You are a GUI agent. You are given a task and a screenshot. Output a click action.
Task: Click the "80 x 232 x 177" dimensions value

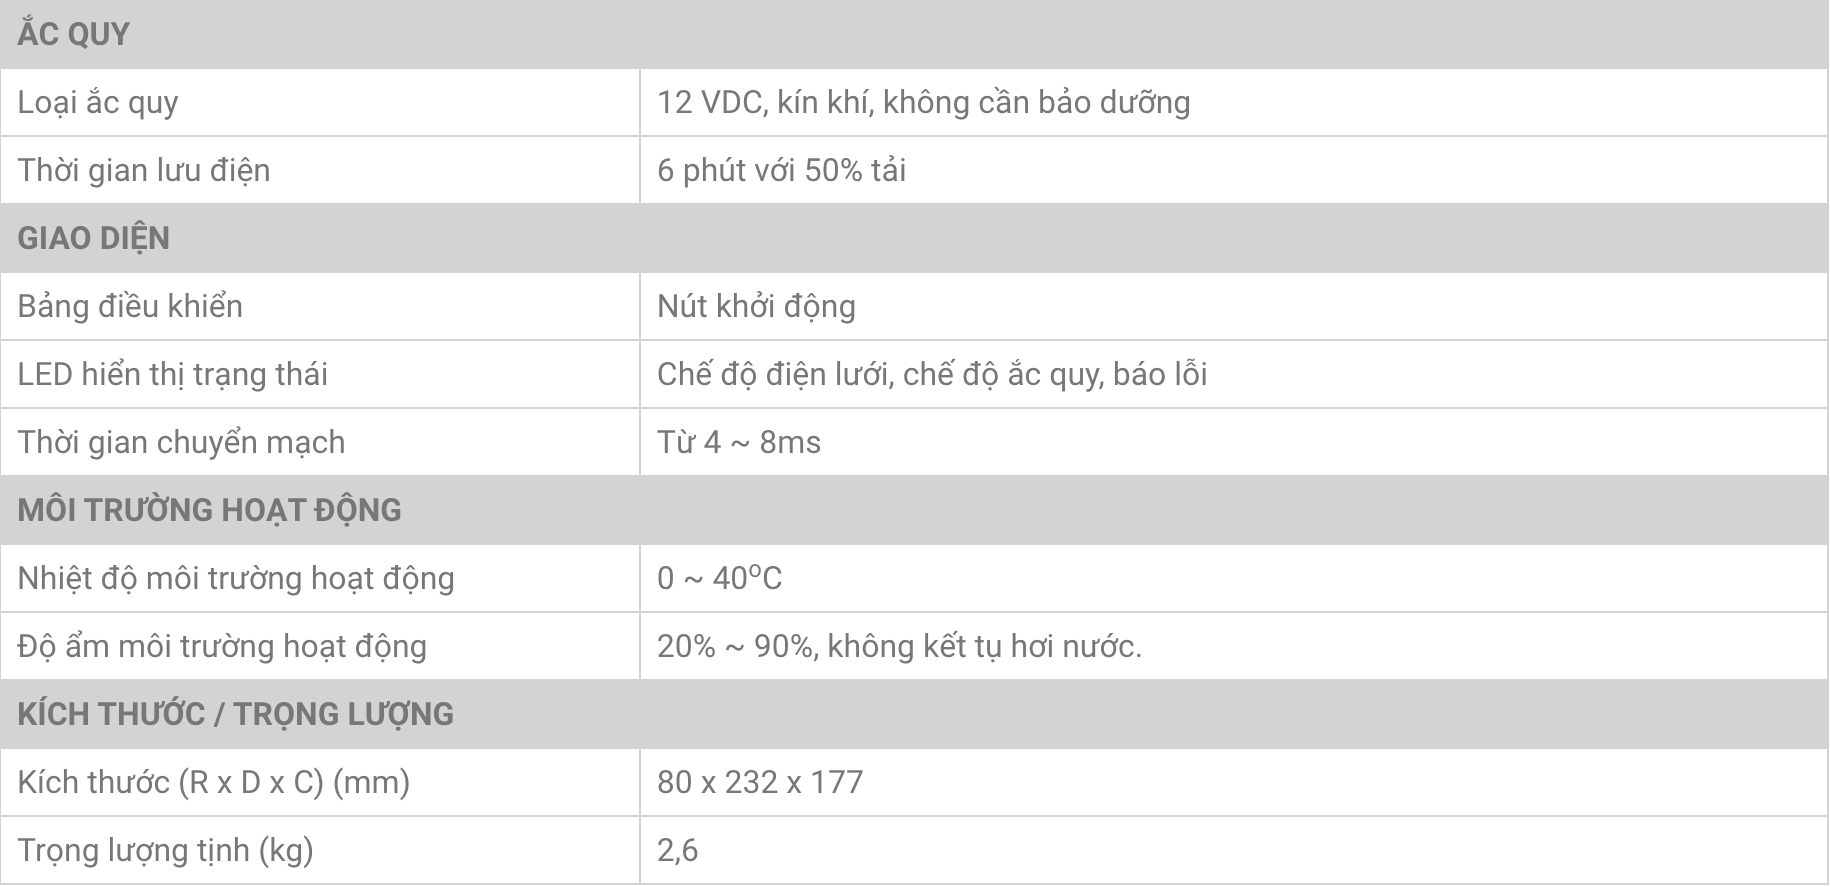click(x=760, y=782)
